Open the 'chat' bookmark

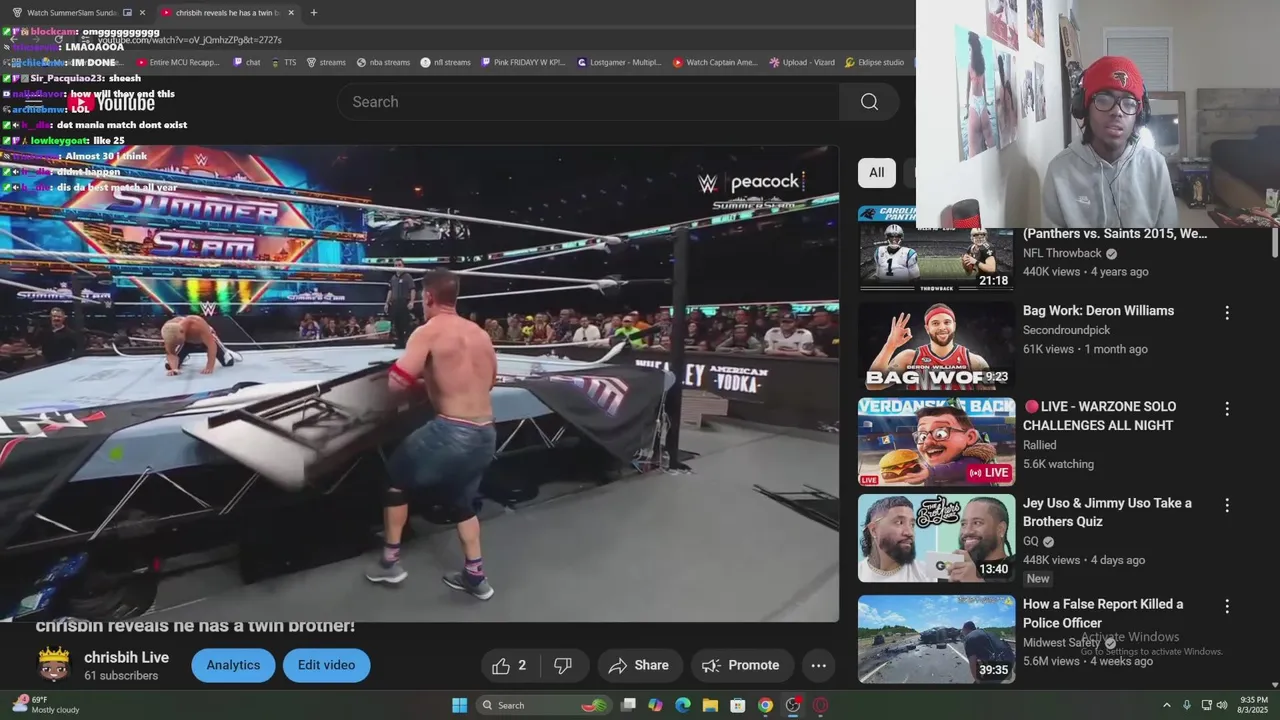(246, 62)
